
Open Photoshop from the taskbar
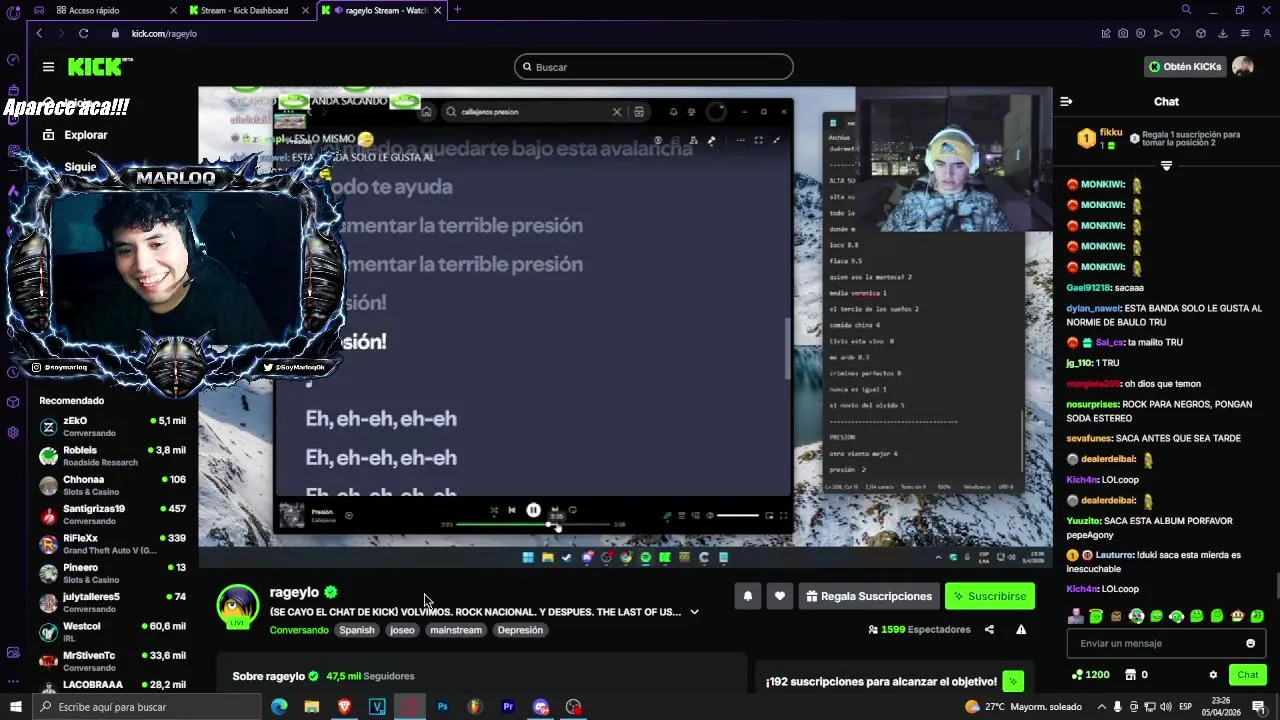tap(442, 707)
